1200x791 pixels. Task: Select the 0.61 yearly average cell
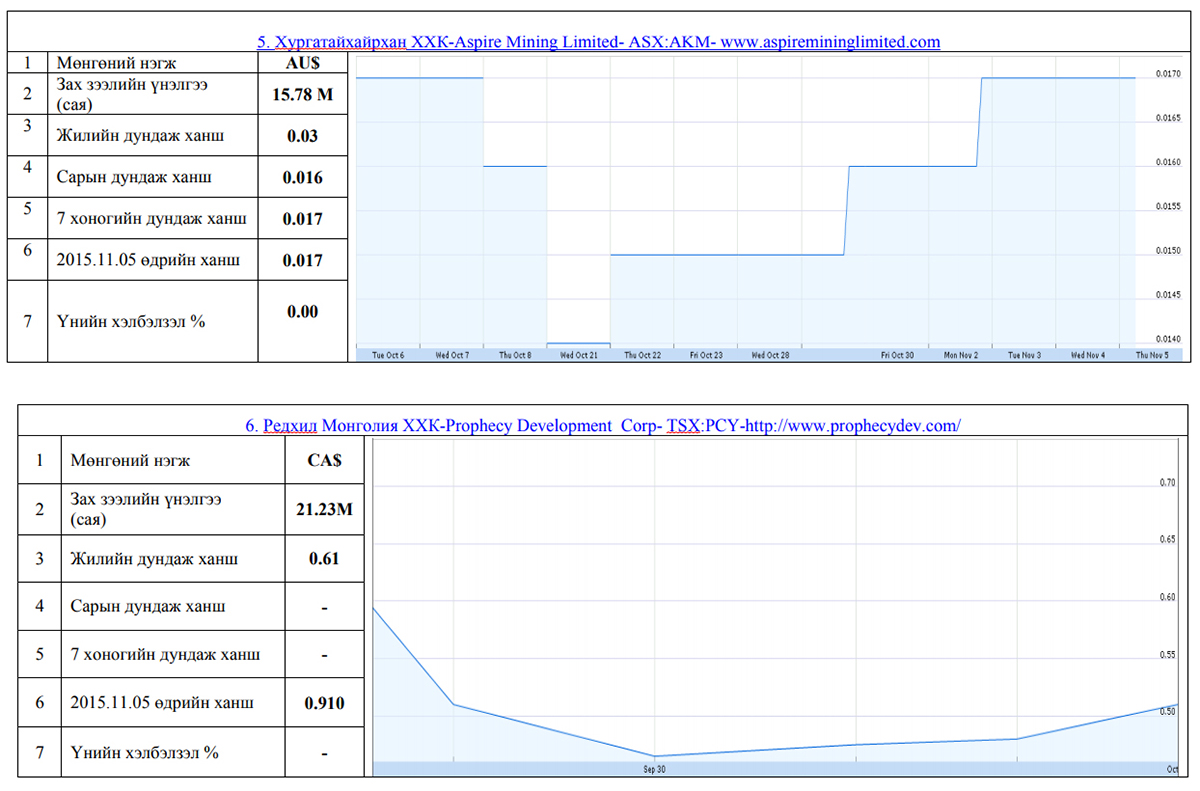[x=324, y=558]
